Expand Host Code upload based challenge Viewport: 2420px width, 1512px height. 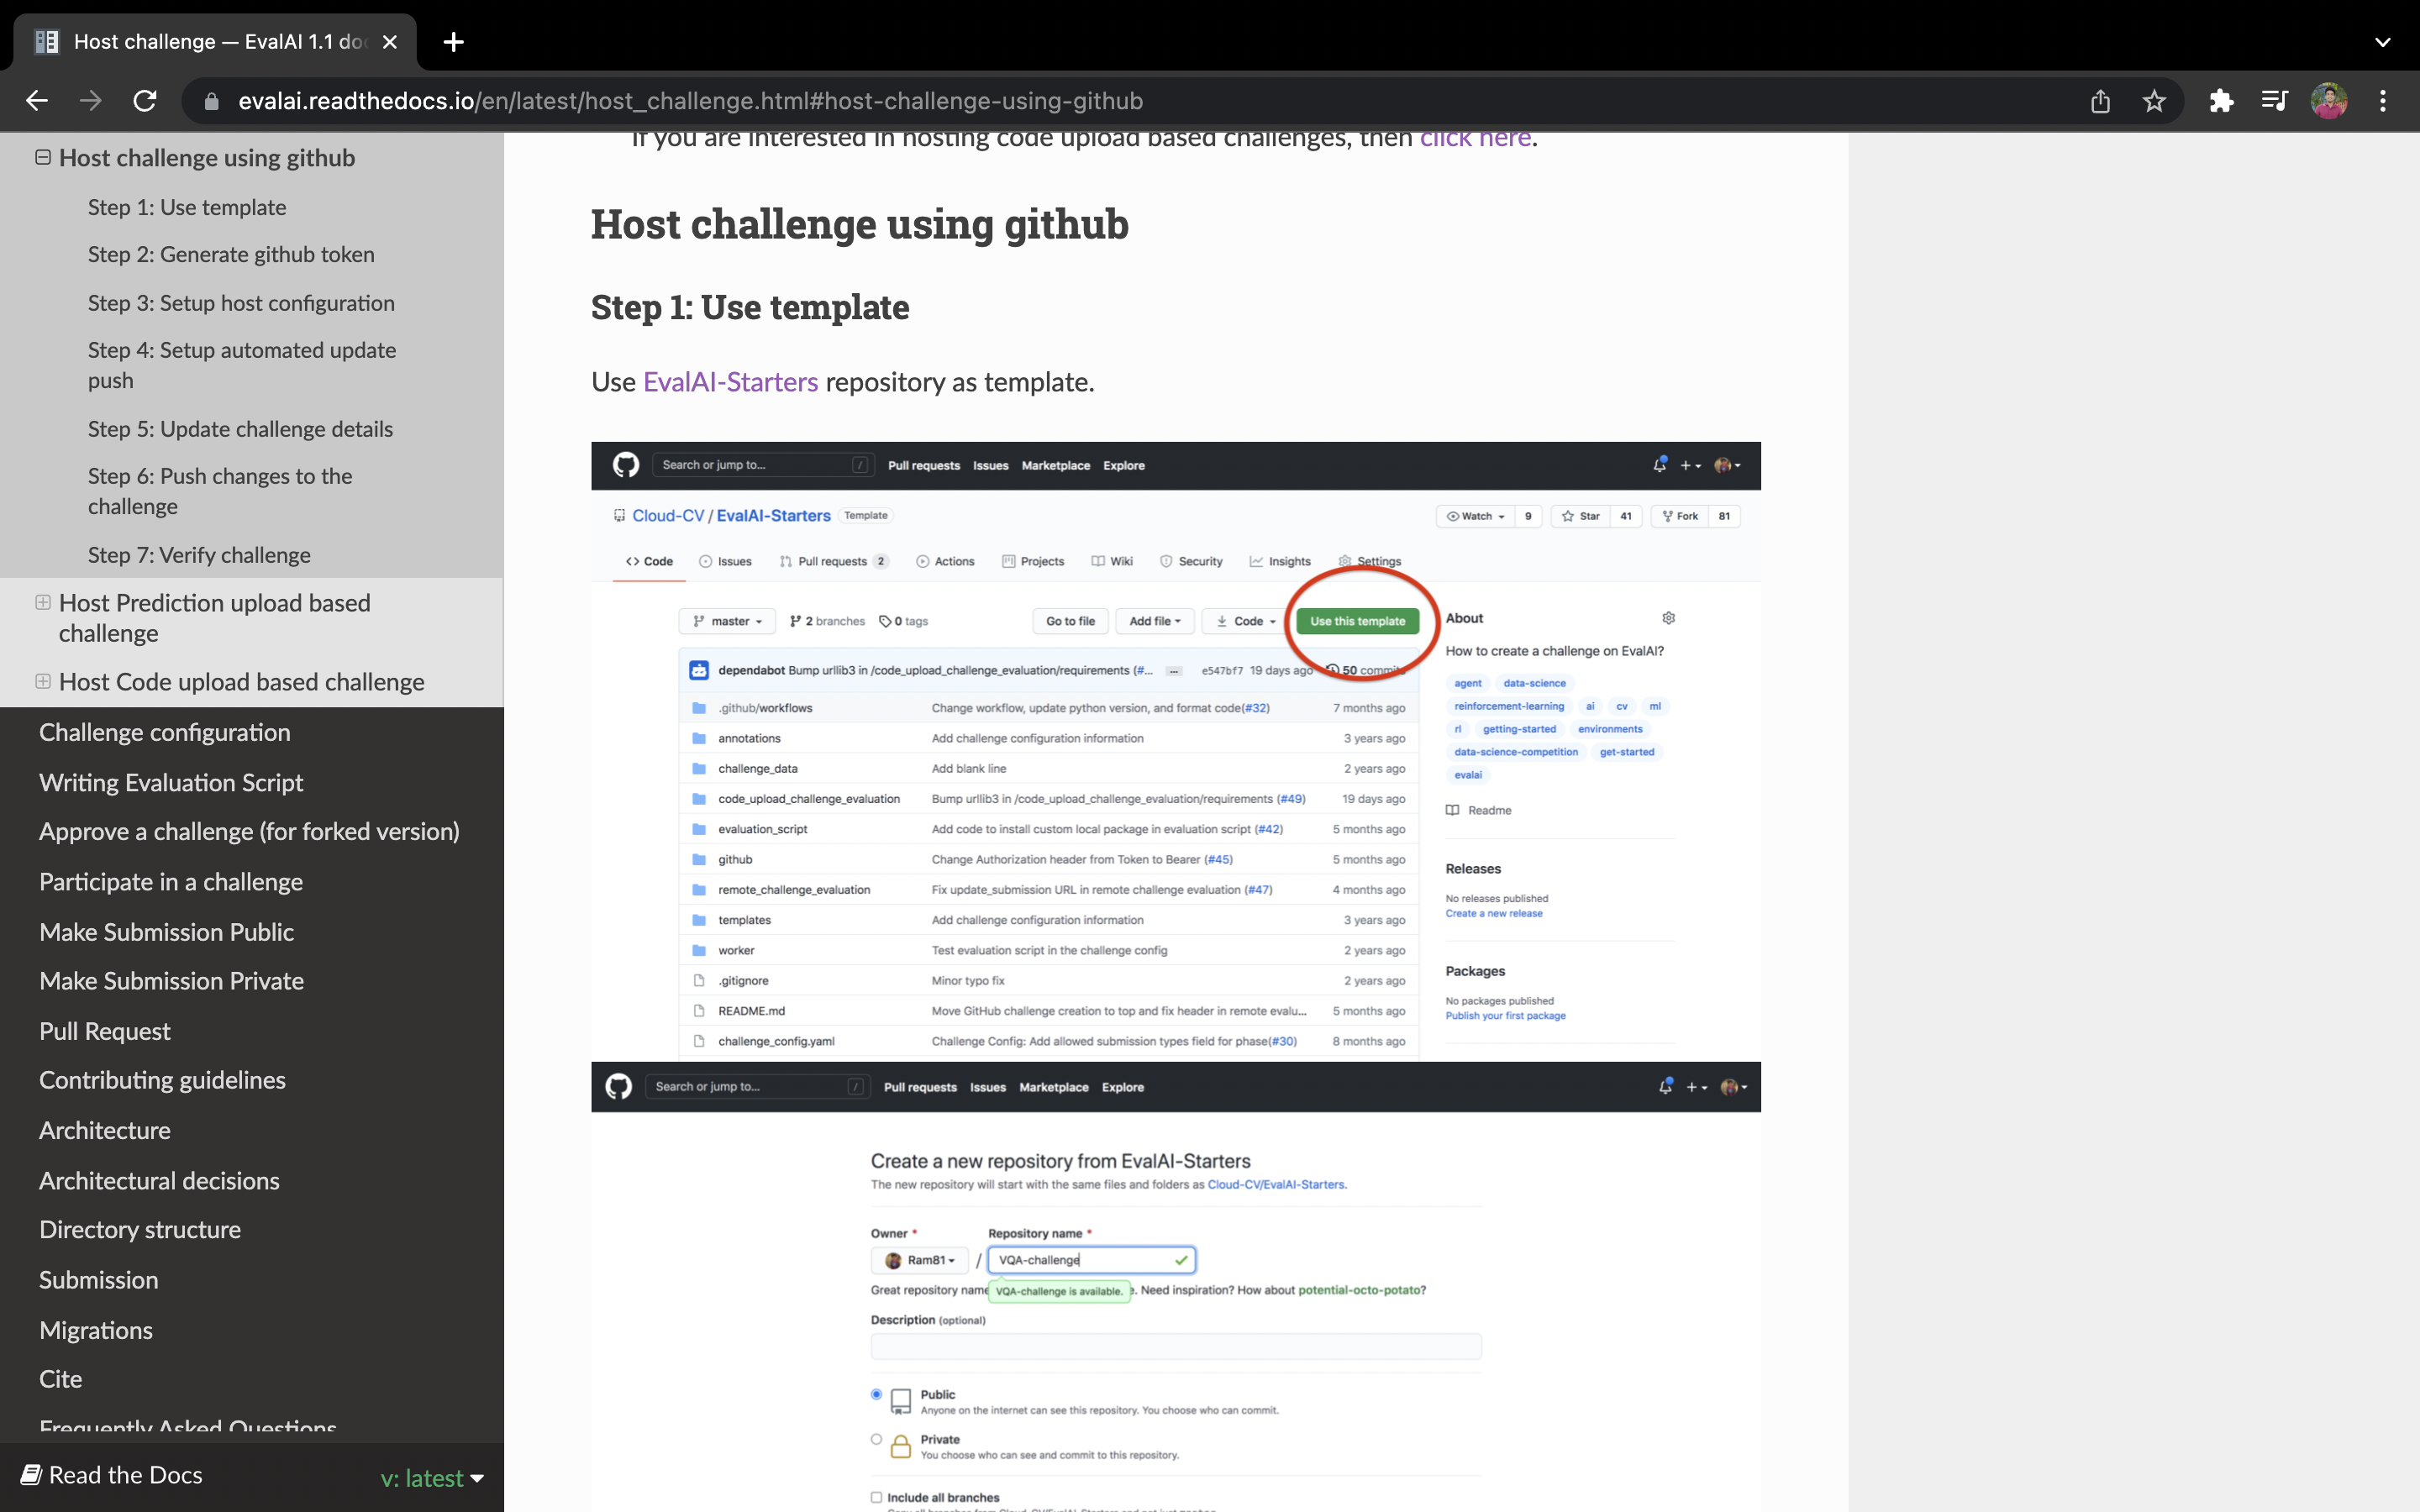pyautogui.click(x=43, y=681)
